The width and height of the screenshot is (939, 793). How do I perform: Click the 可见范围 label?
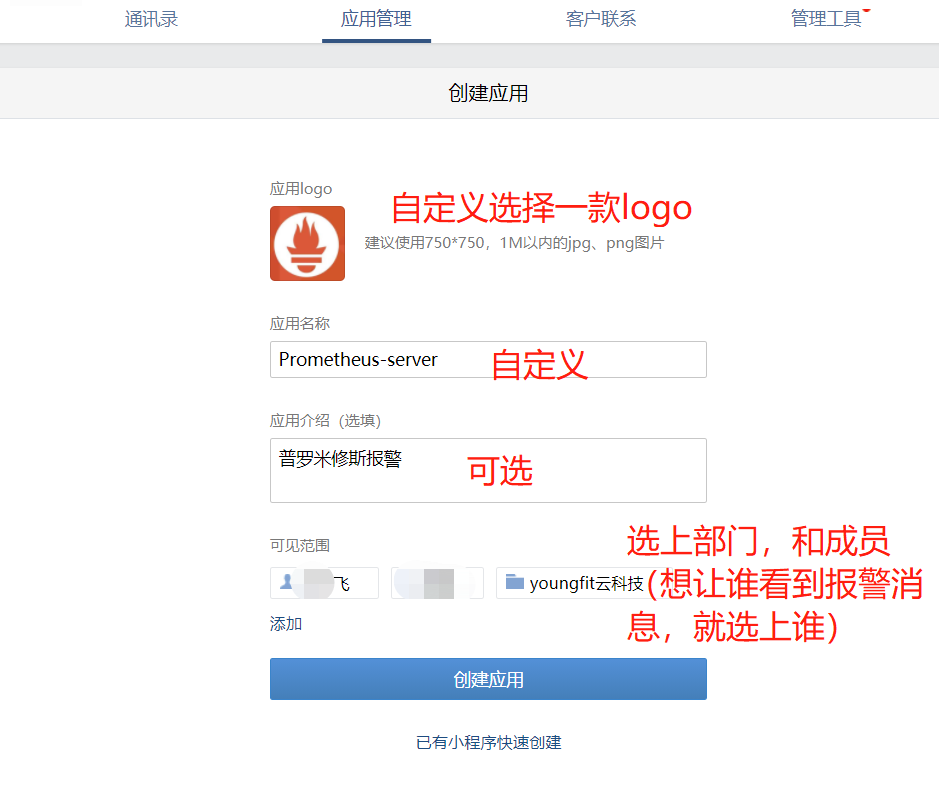pos(299,546)
